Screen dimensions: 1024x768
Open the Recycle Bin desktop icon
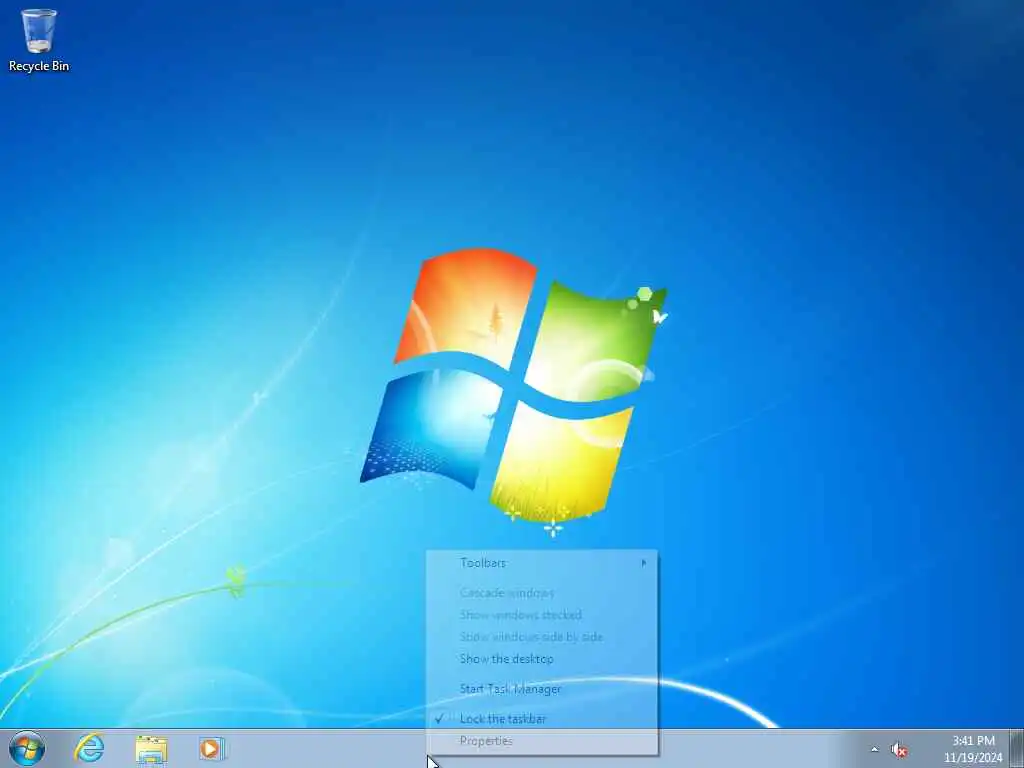coord(39,39)
